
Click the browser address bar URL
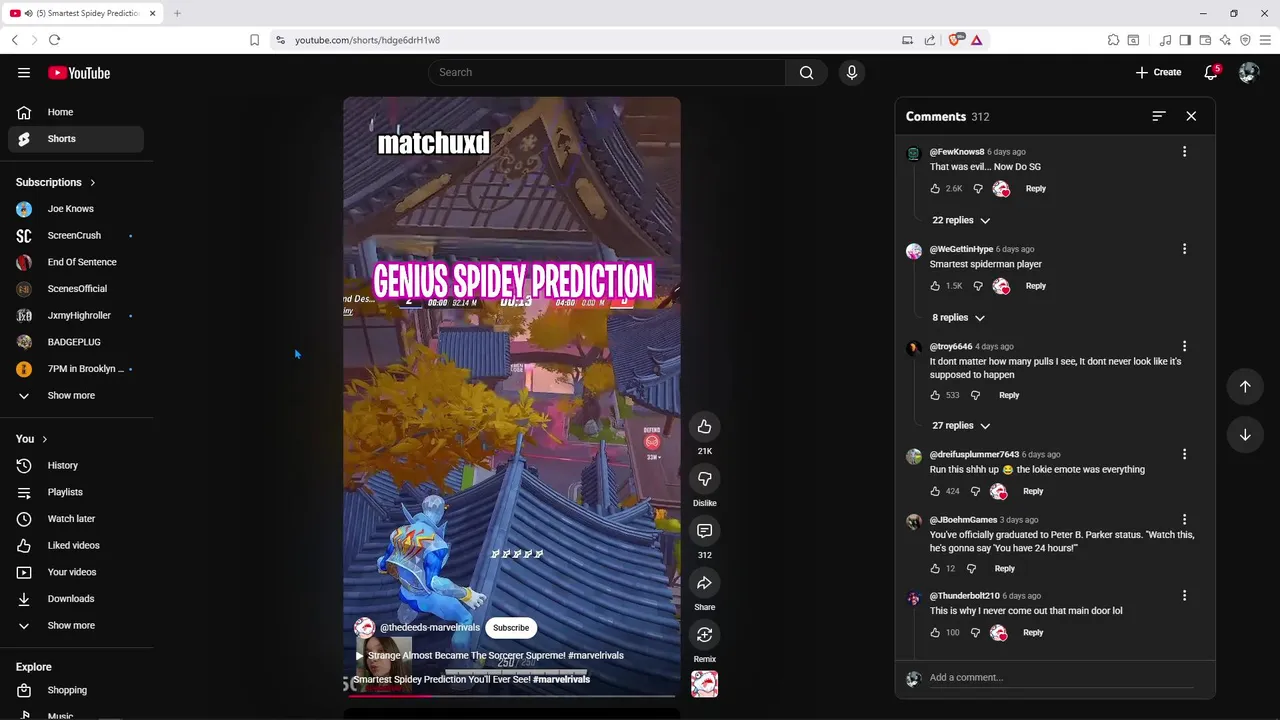(367, 40)
